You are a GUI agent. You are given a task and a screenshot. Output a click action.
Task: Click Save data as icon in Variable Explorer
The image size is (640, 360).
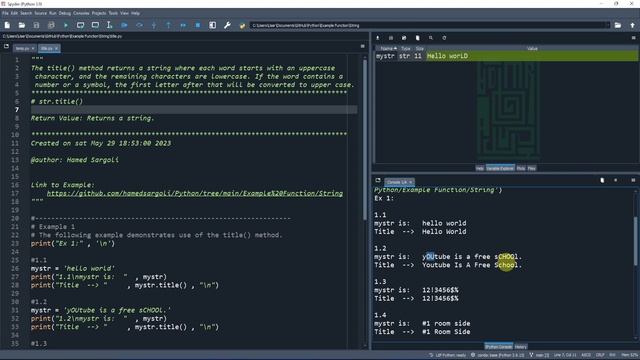click(x=404, y=38)
